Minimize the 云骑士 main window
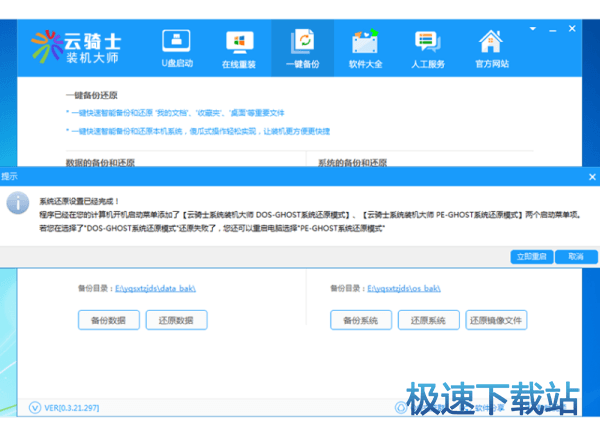This screenshot has width=600, height=436. pyautogui.click(x=553, y=30)
